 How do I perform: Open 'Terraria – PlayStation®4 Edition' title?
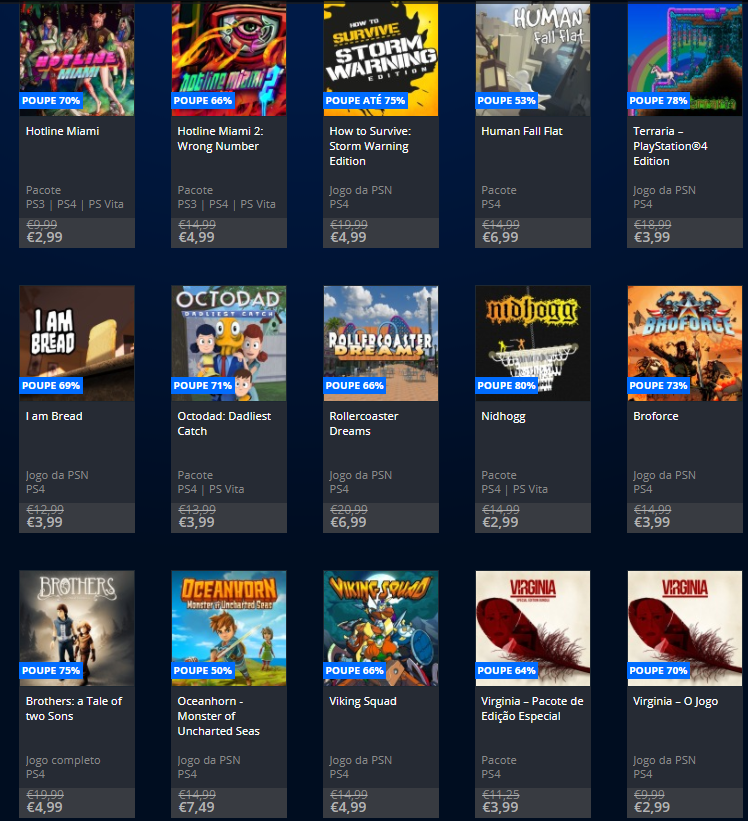pos(670,146)
